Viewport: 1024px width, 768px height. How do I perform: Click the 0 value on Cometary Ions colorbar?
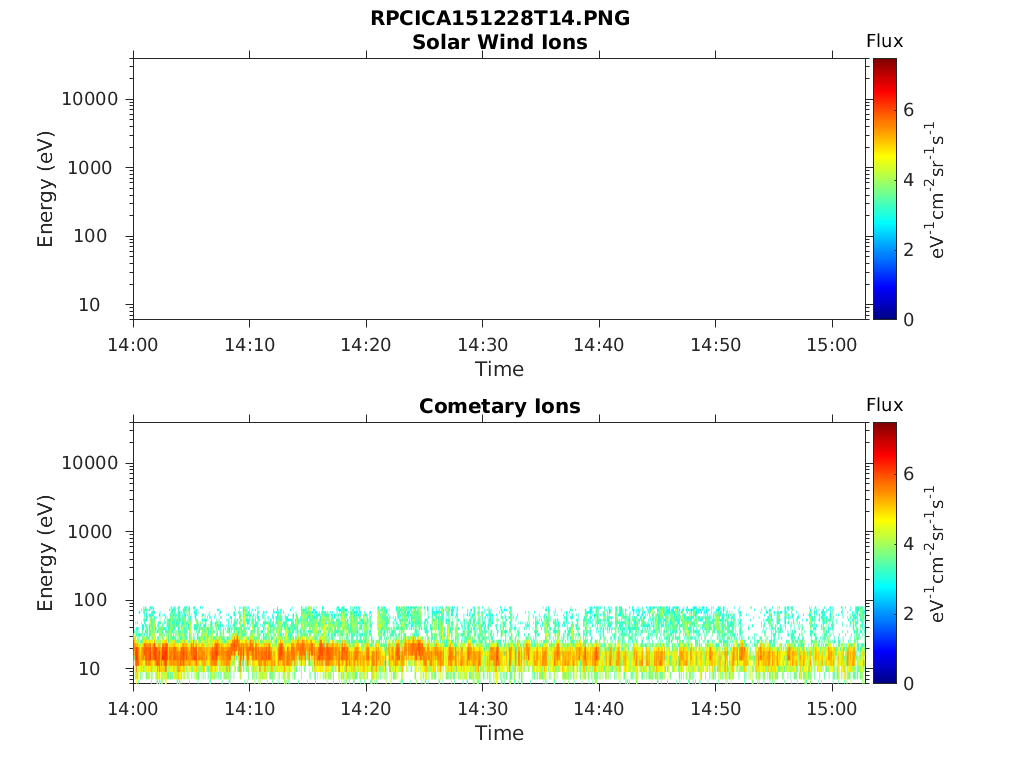(908, 683)
